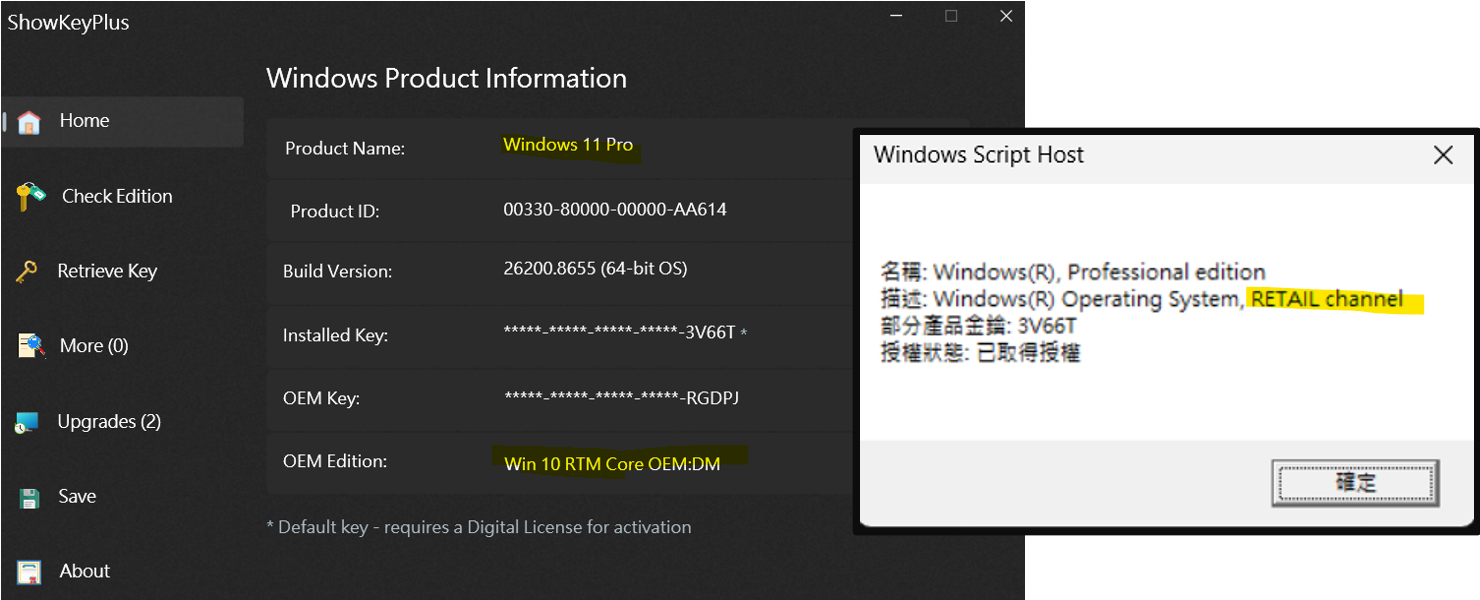Click the Product Name: label
This screenshot has height=600, width=1480.
[x=345, y=149]
